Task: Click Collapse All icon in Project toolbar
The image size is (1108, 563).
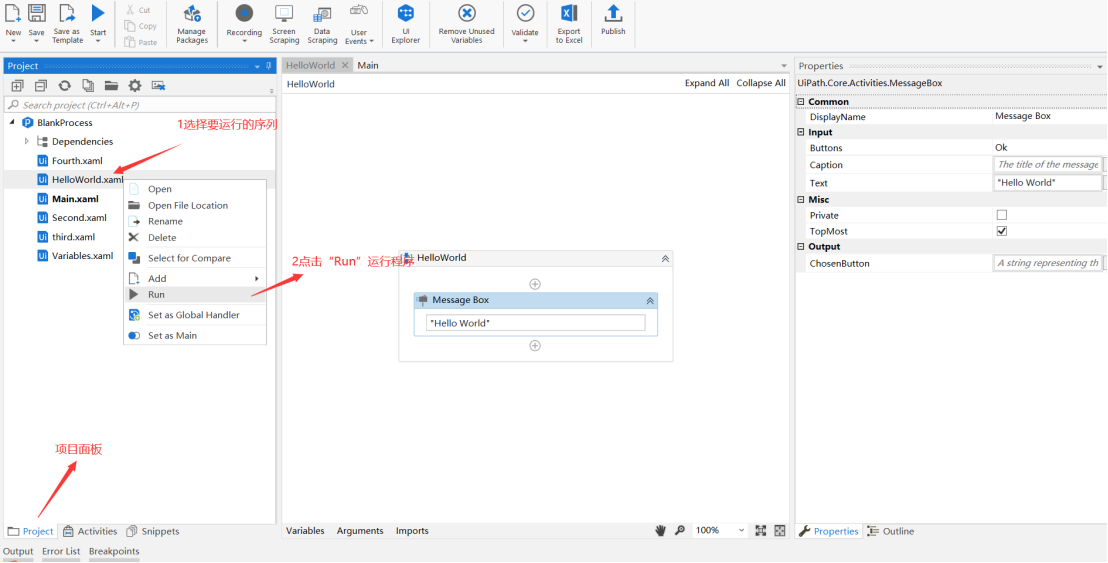Action: [41, 85]
